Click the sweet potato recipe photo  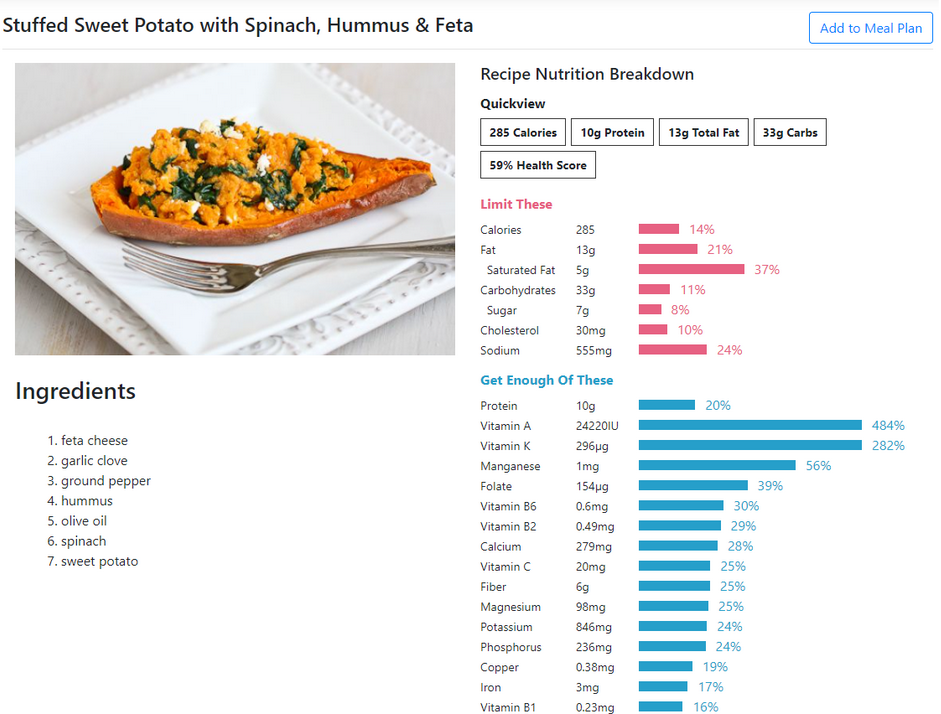tap(234, 208)
